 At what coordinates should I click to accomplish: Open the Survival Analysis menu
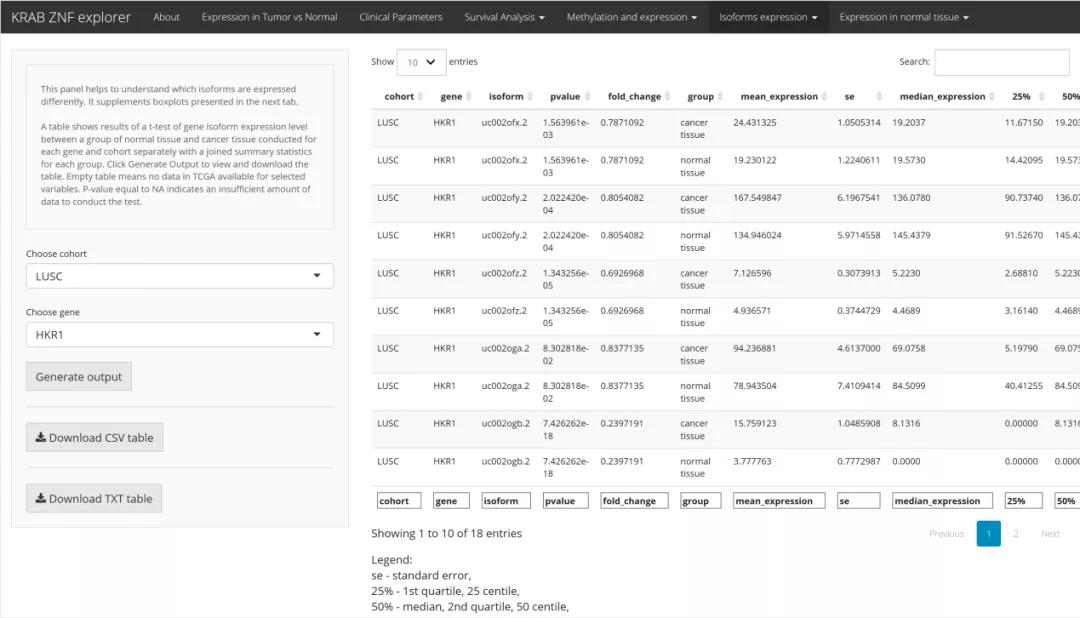tap(504, 17)
